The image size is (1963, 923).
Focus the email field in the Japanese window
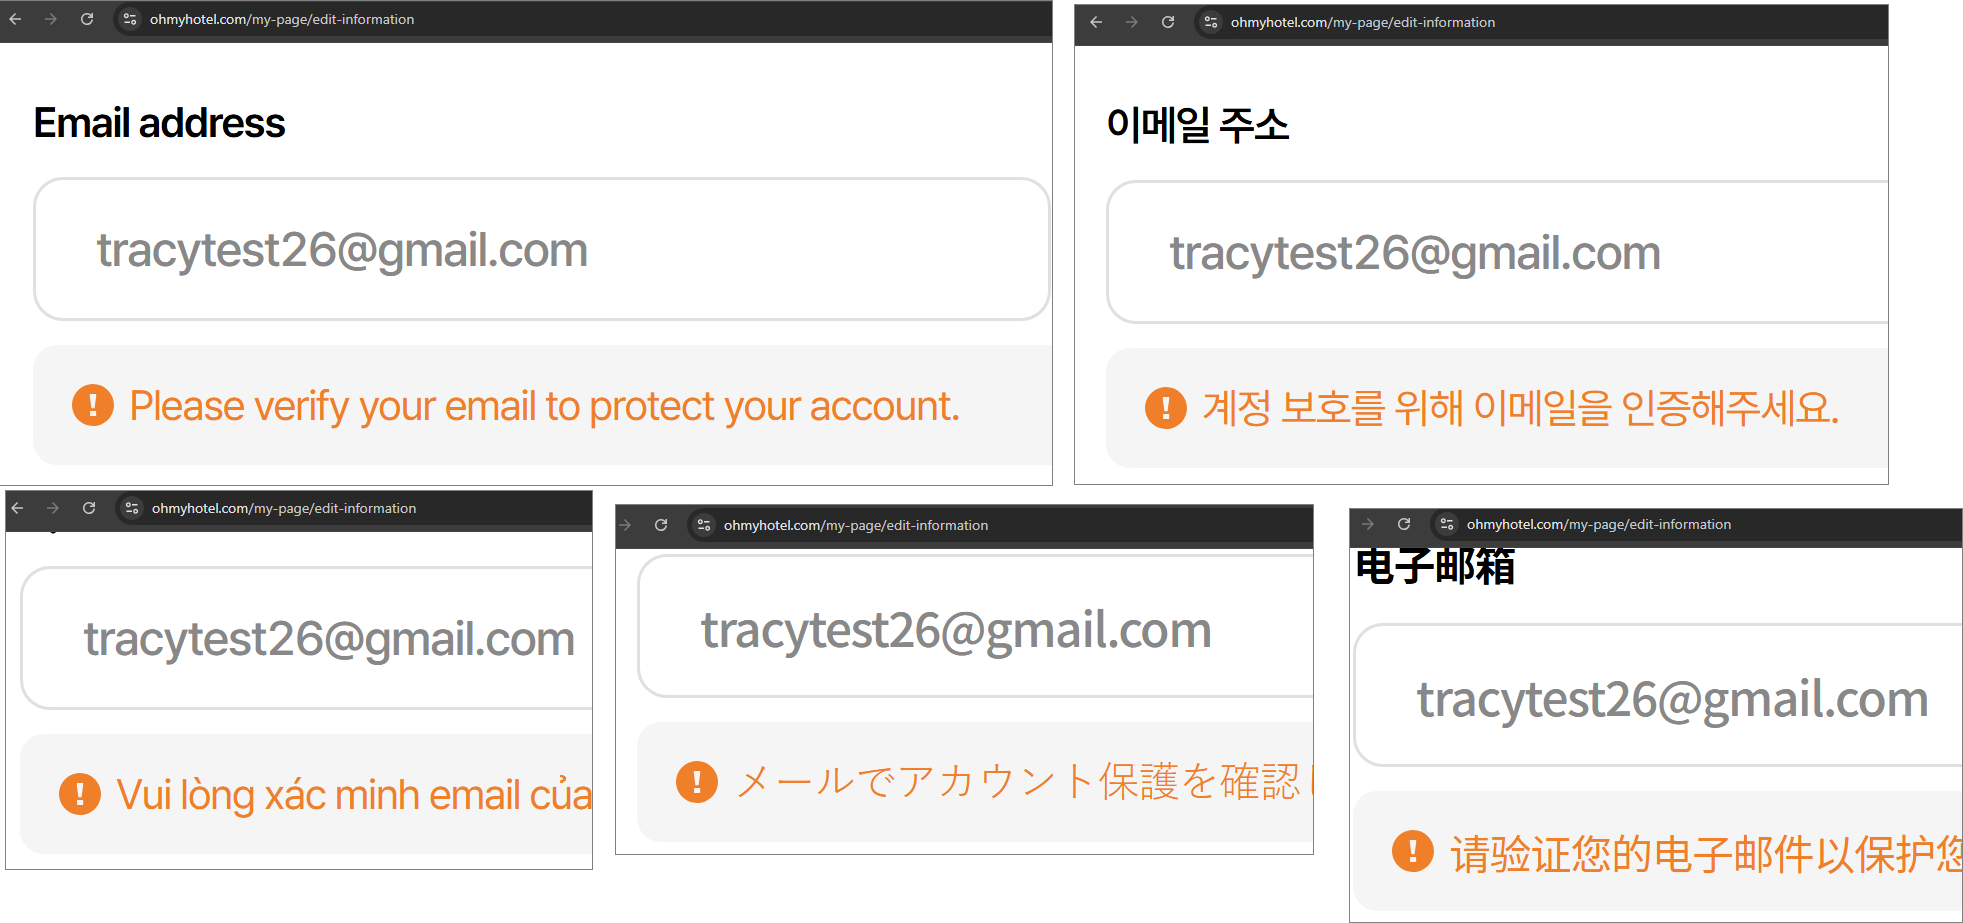pyautogui.click(x=976, y=626)
